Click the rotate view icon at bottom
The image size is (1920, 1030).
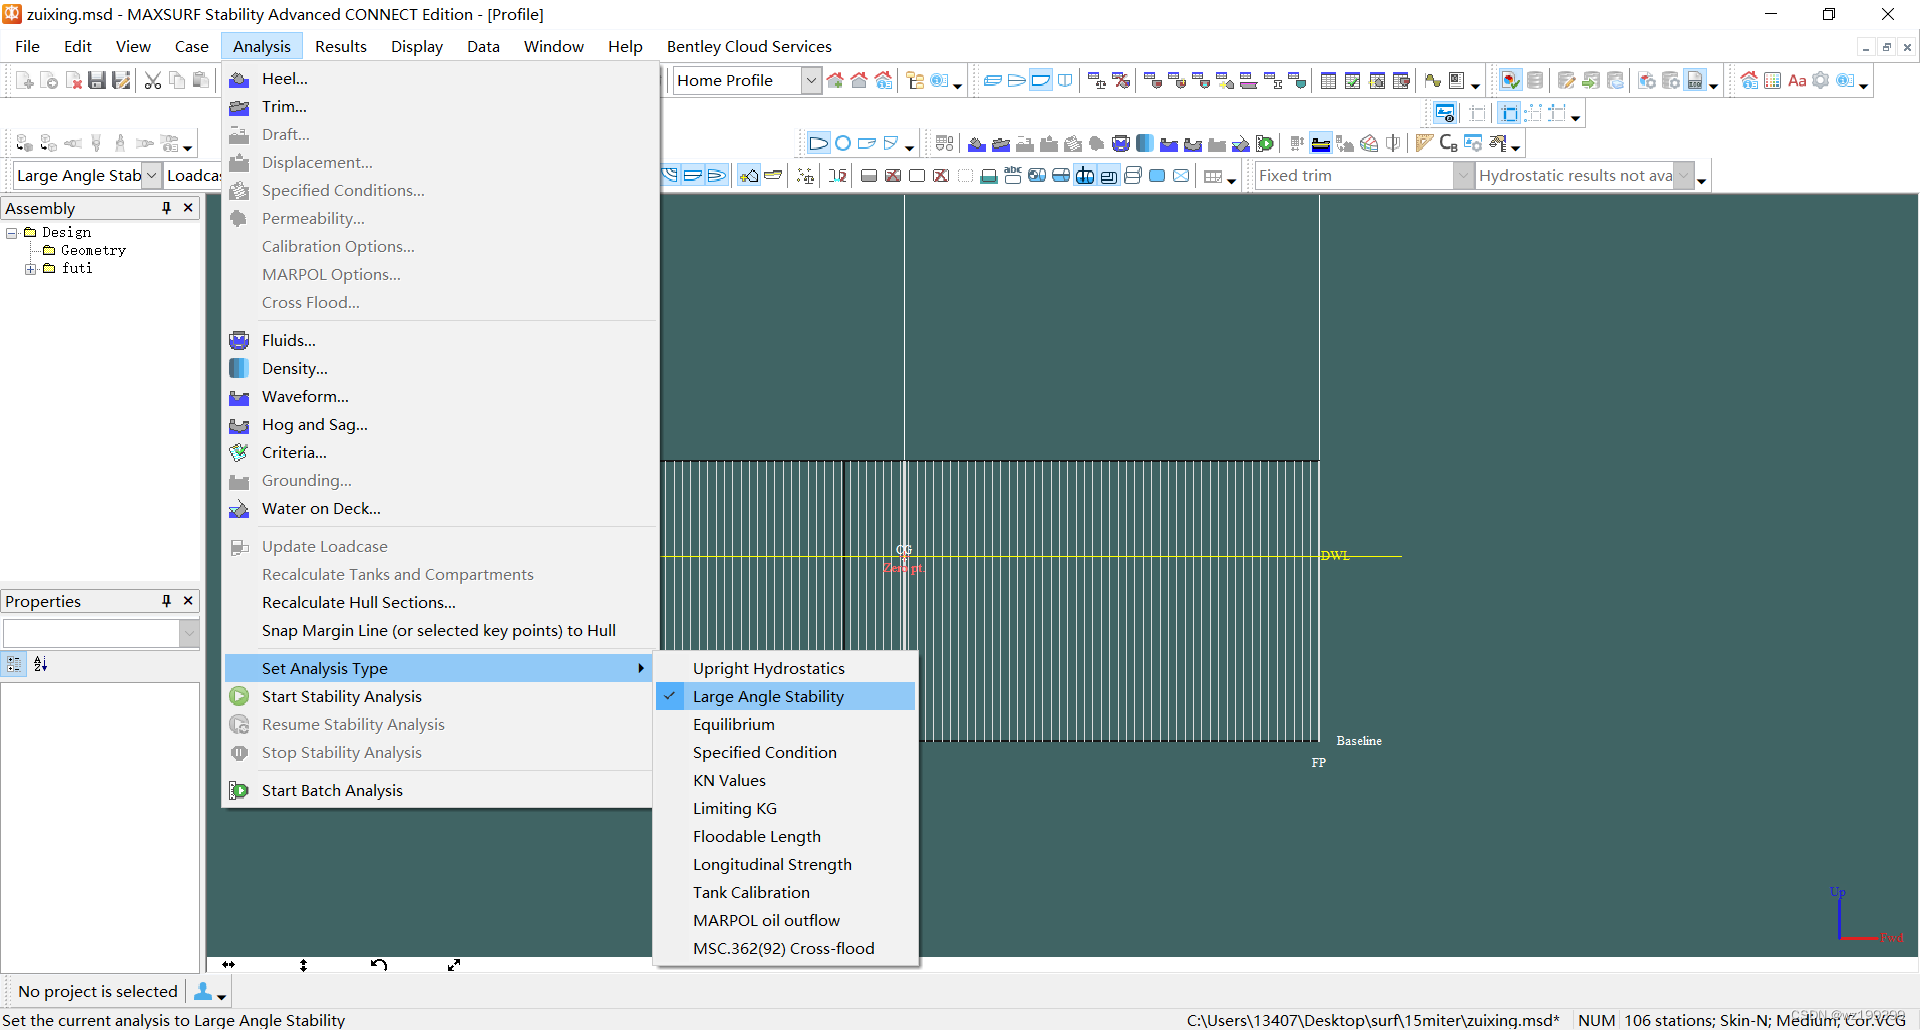[x=379, y=965]
